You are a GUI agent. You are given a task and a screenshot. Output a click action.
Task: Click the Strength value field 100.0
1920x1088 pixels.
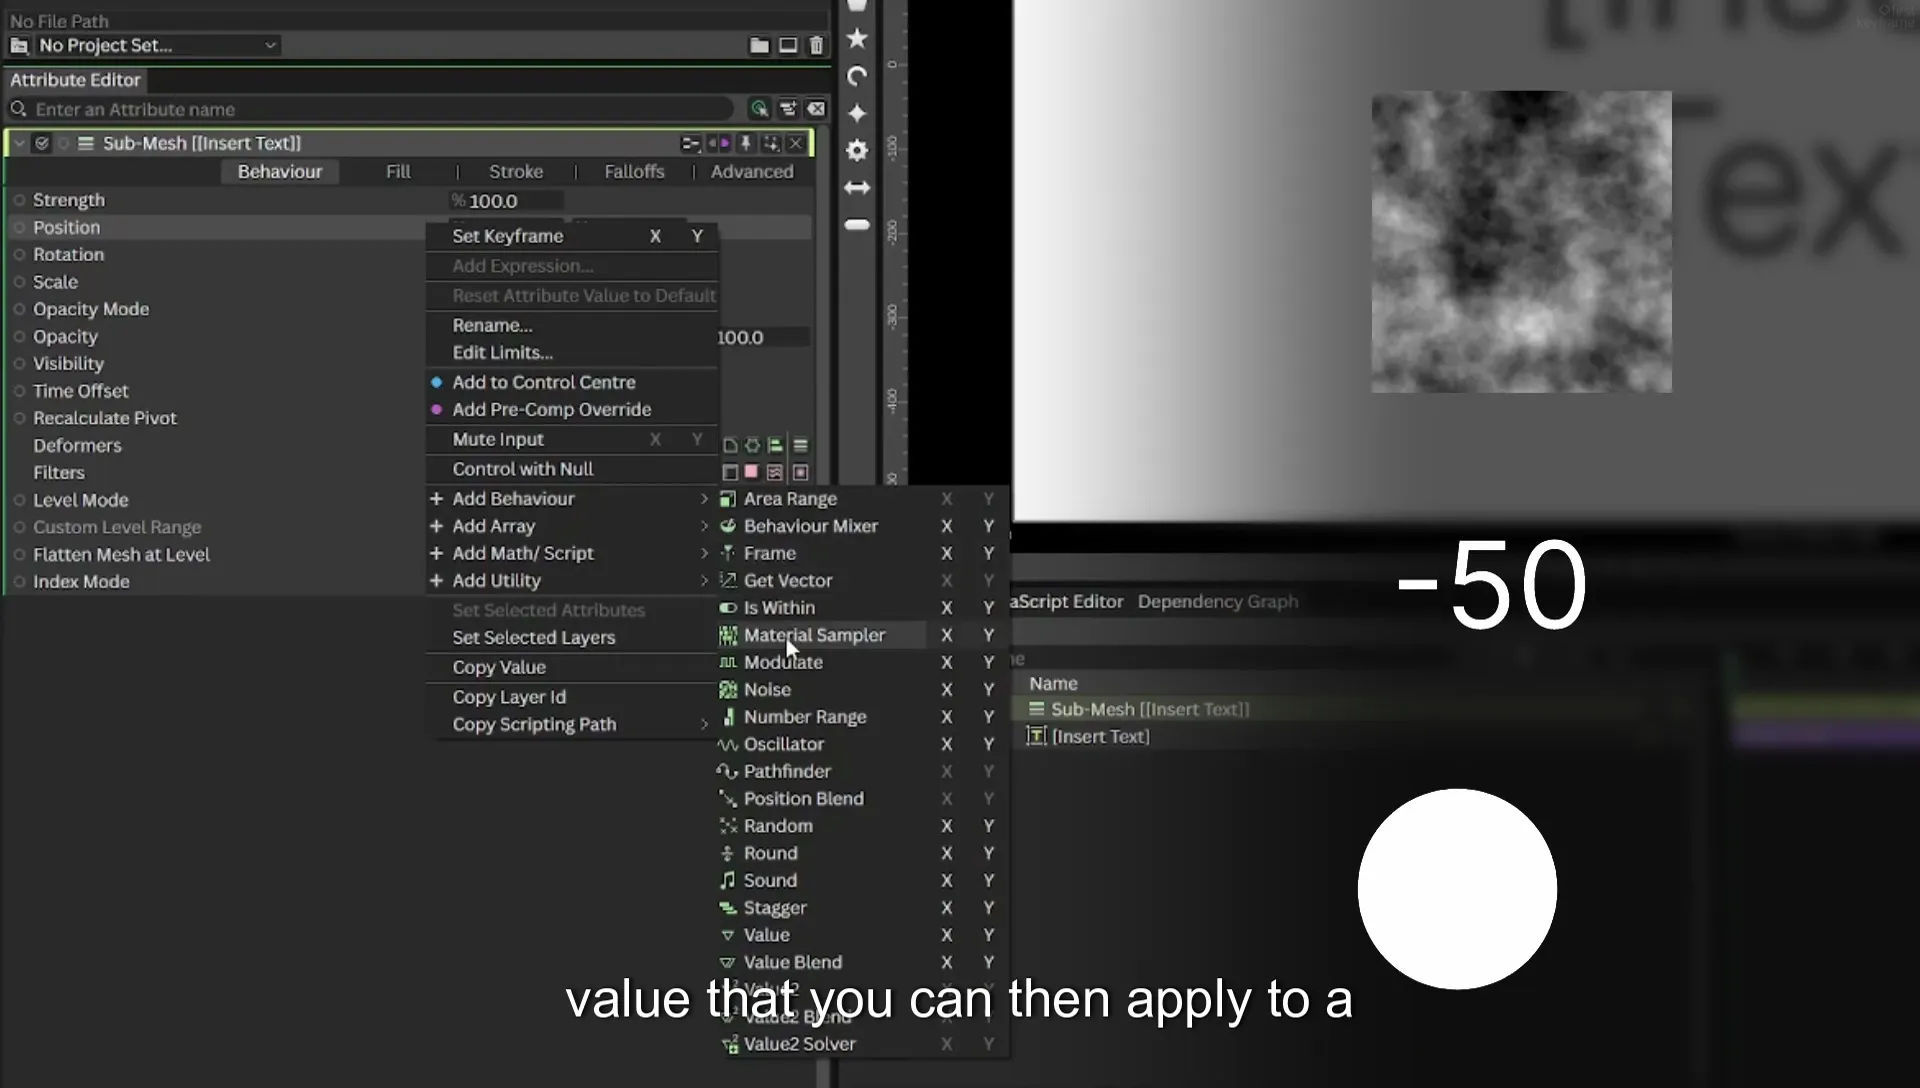506,201
